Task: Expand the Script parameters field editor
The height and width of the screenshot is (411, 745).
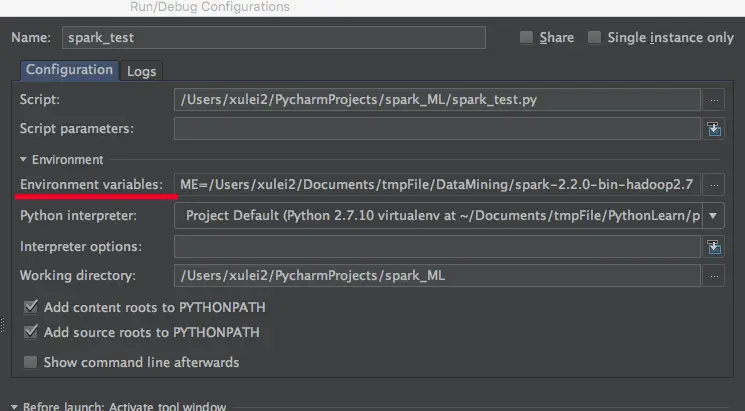Action: coord(714,129)
